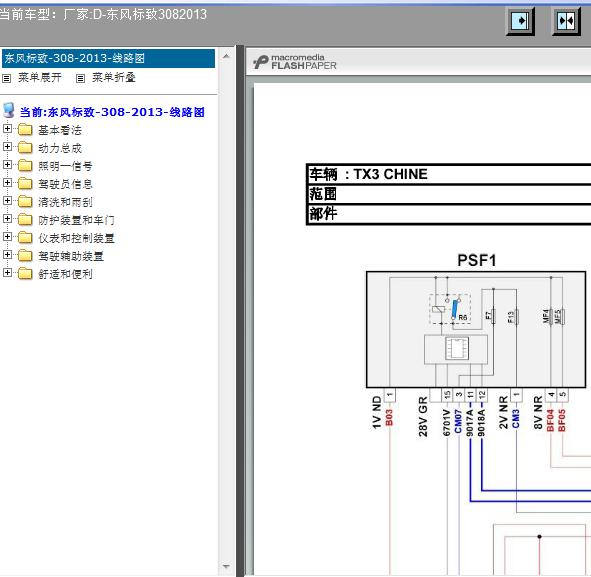Click the CM3 wire label

point(516,419)
